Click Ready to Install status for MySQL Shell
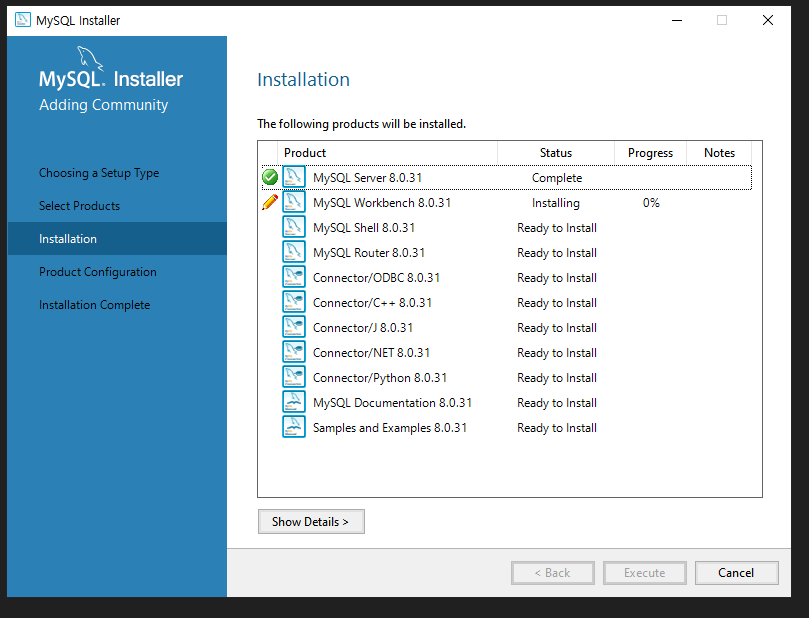Viewport: 809px width, 618px height. (x=557, y=228)
